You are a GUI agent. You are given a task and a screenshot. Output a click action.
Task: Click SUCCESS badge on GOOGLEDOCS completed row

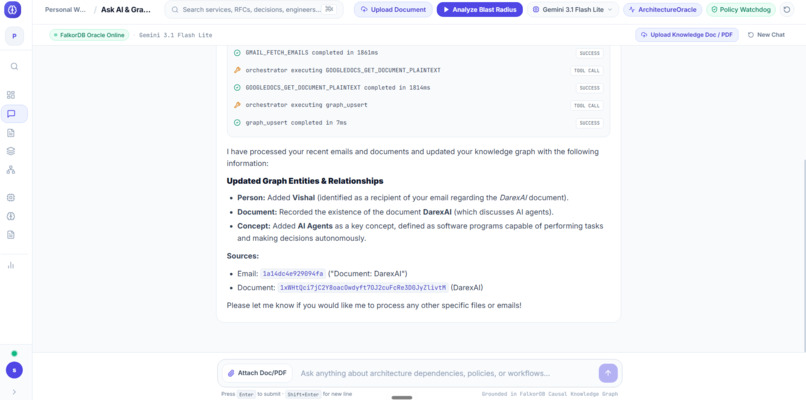click(x=589, y=88)
